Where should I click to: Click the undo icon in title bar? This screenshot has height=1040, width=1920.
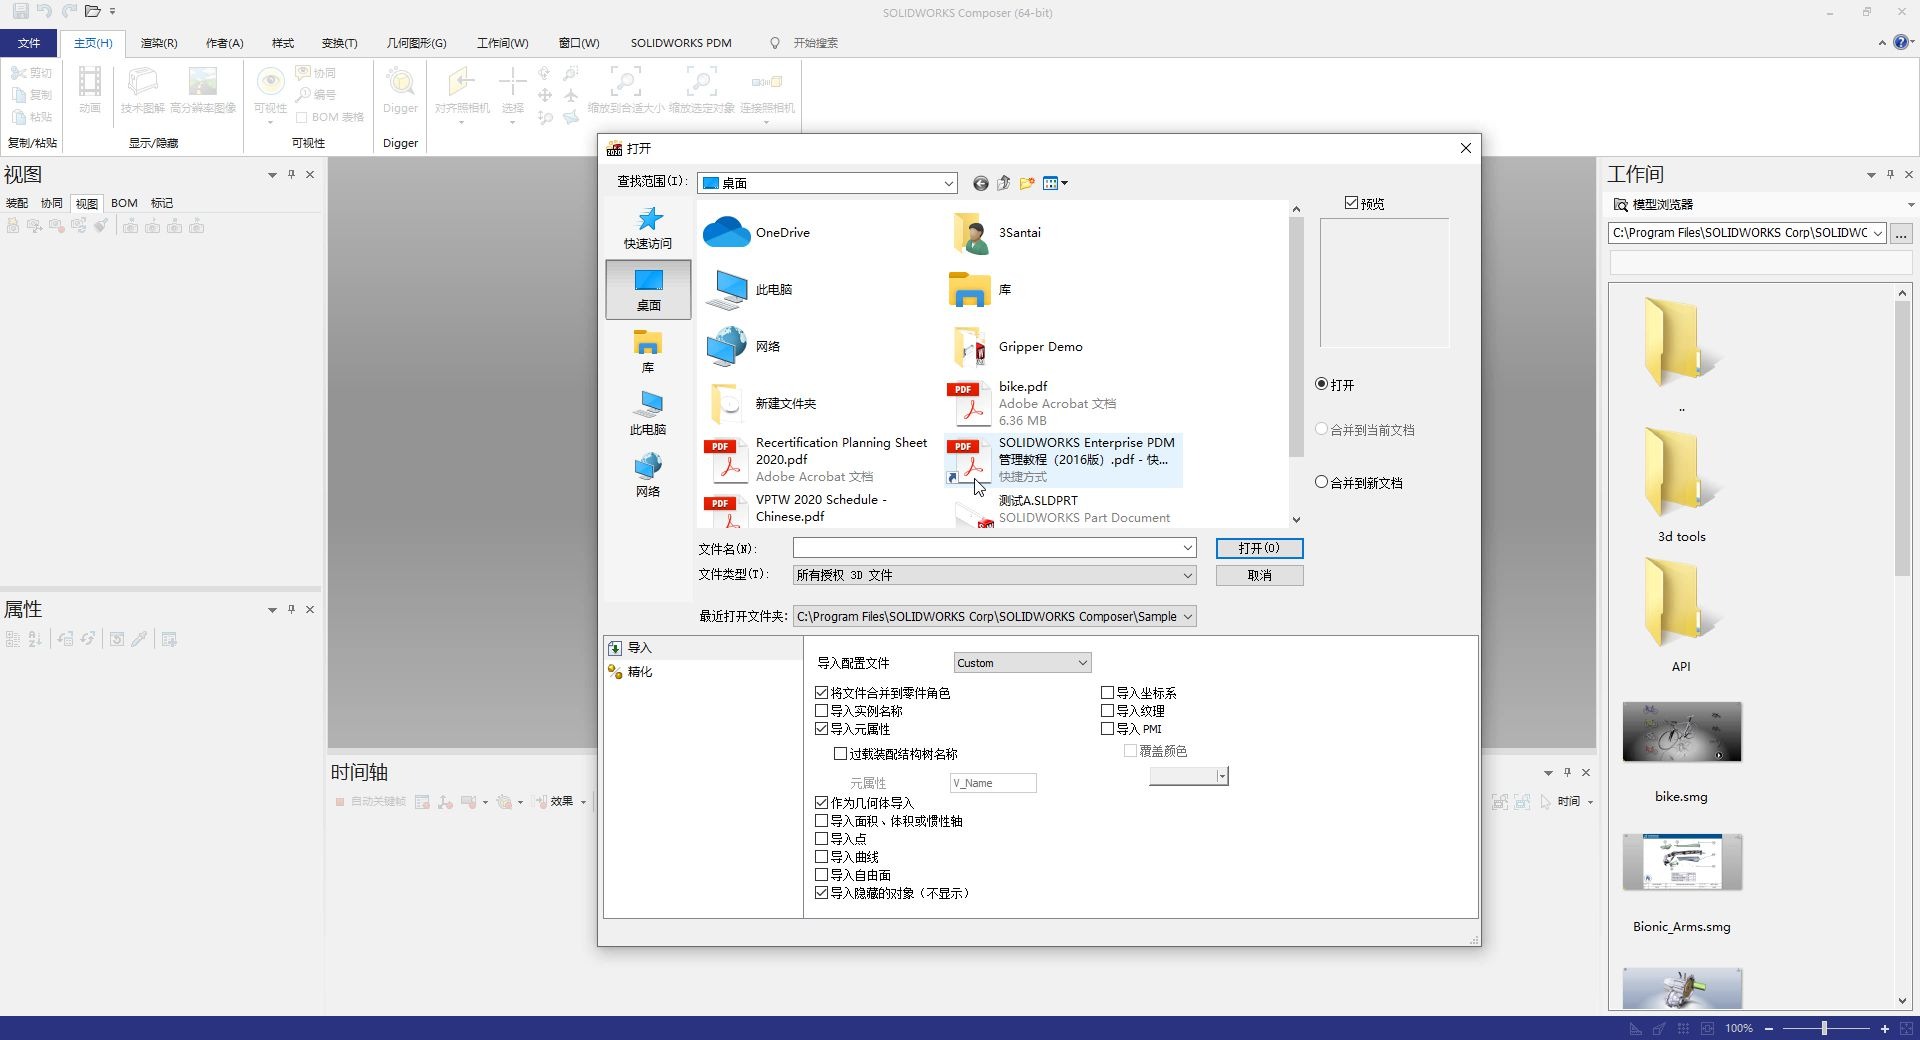click(x=44, y=12)
